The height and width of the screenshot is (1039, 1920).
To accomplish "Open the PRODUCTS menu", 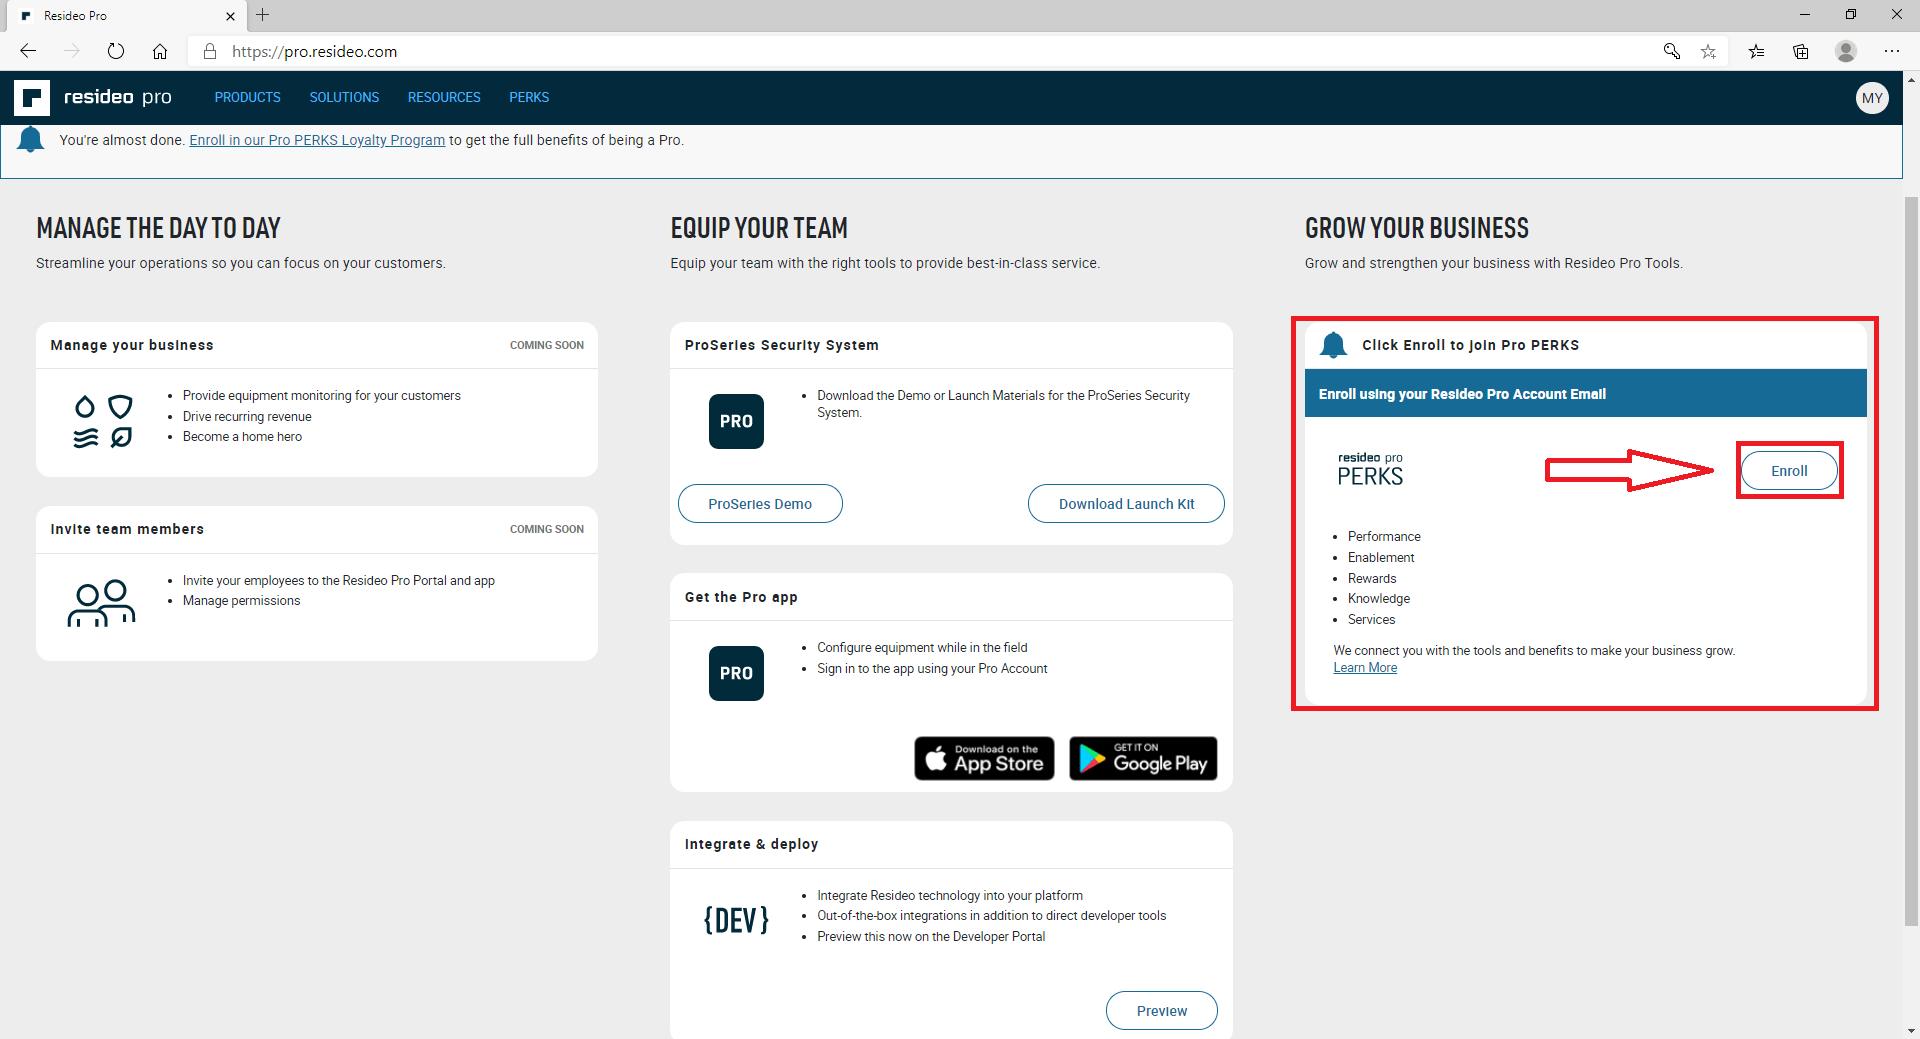I will pos(247,97).
